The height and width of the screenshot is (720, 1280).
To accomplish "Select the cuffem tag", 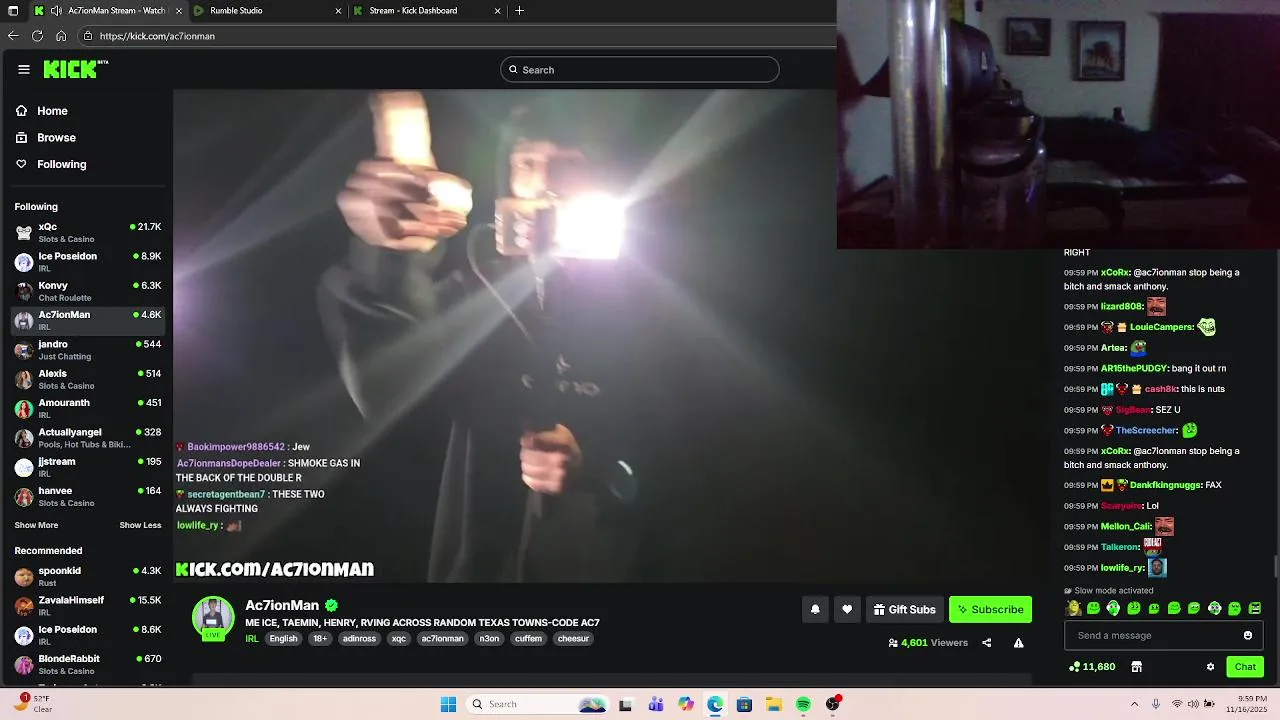I will coord(528,639).
